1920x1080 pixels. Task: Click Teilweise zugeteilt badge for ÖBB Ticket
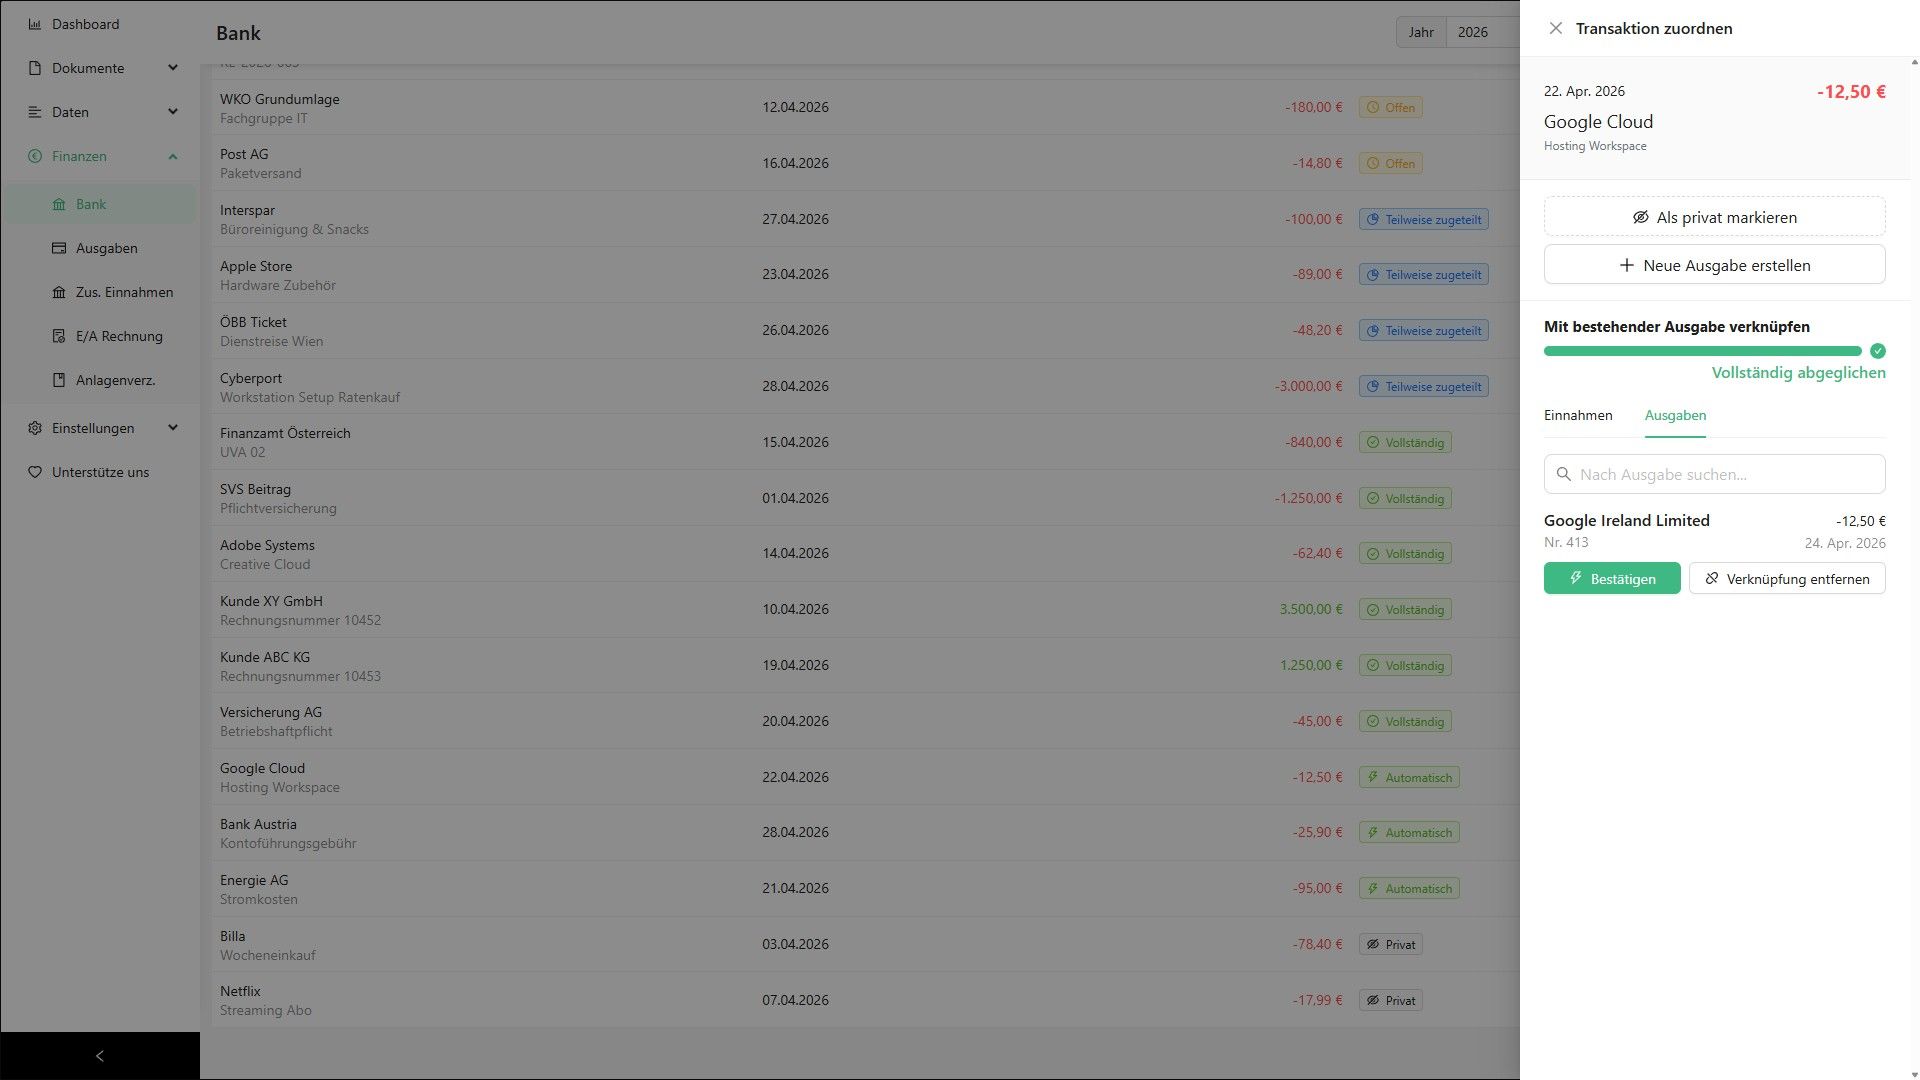pos(1423,330)
